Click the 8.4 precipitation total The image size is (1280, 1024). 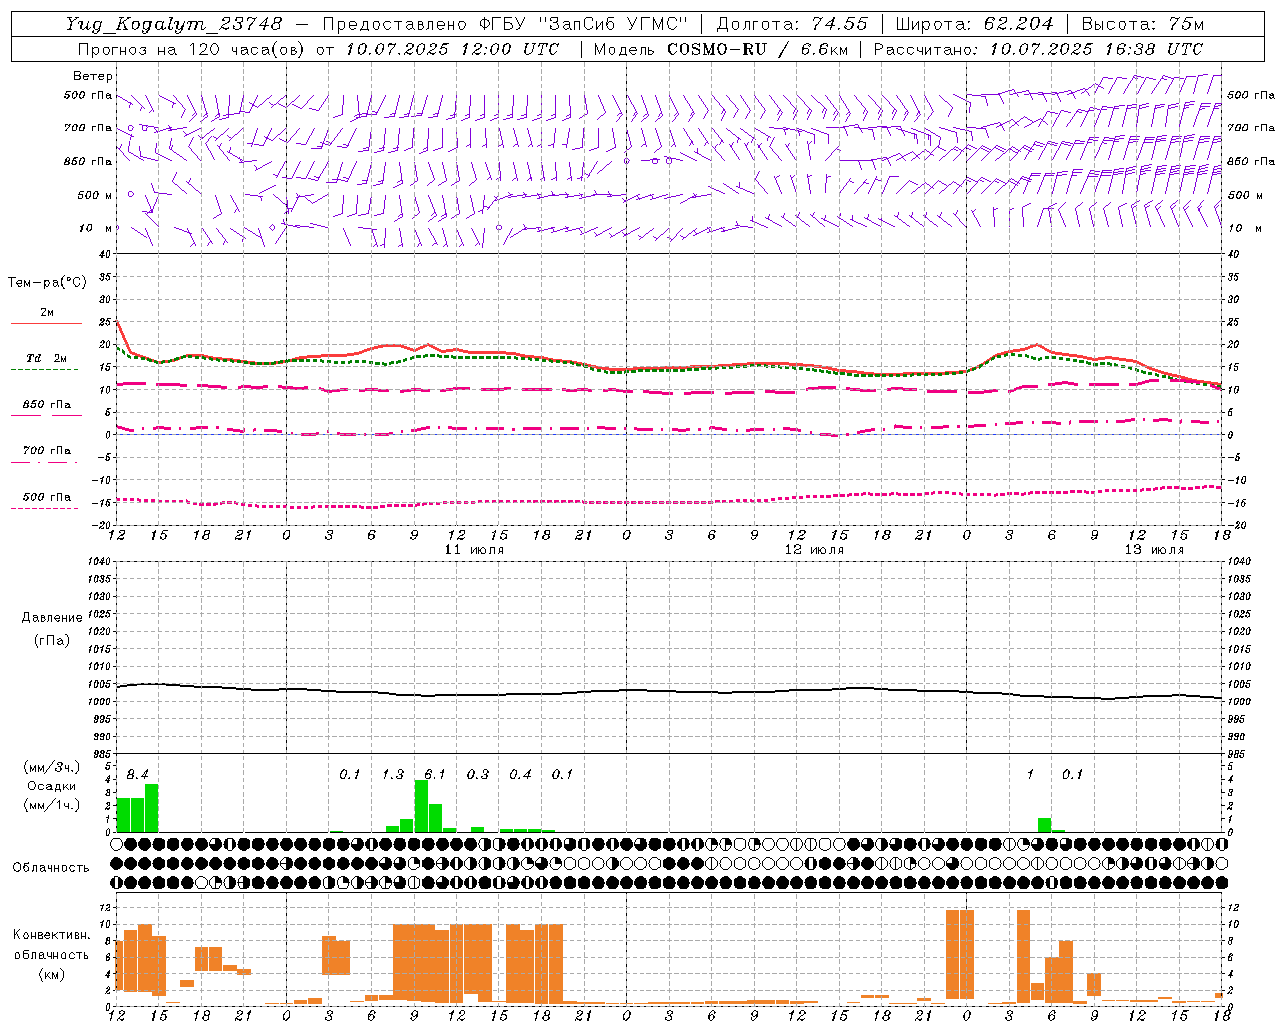pos(137,774)
